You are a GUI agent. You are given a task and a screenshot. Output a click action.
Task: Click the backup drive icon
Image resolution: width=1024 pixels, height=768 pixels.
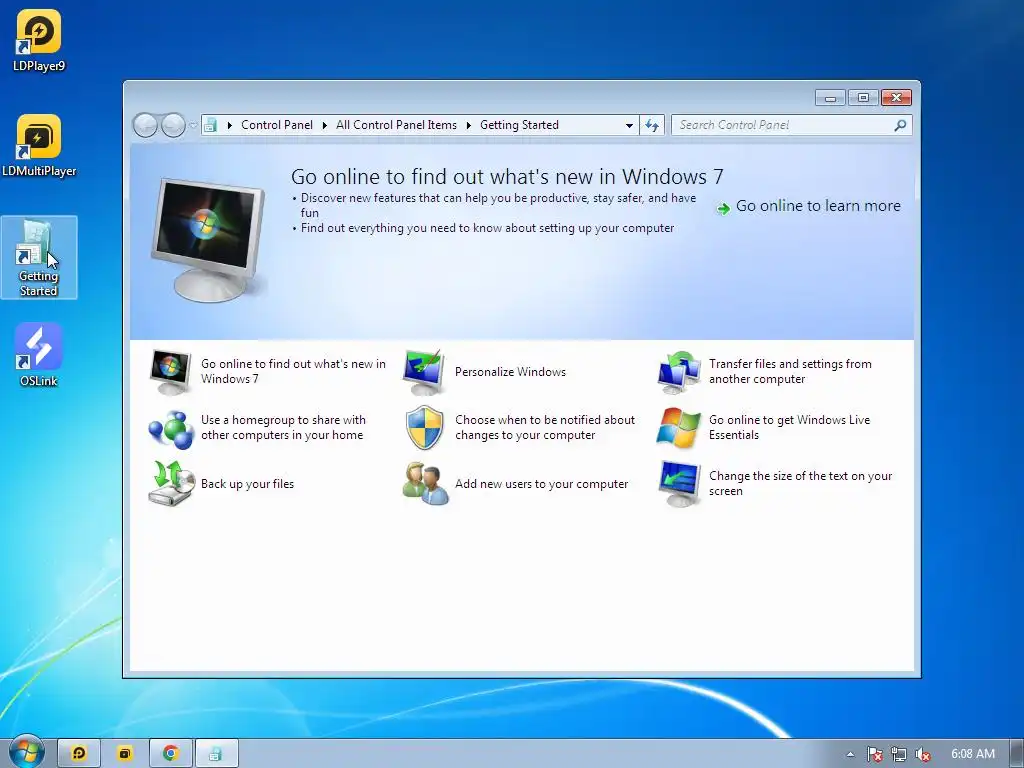pos(170,484)
